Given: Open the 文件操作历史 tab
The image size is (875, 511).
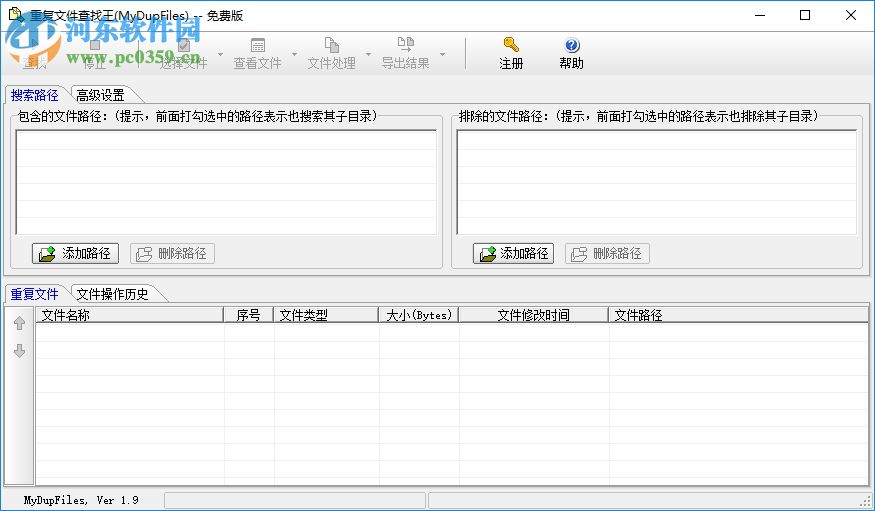Looking at the screenshot, I should click(113, 294).
